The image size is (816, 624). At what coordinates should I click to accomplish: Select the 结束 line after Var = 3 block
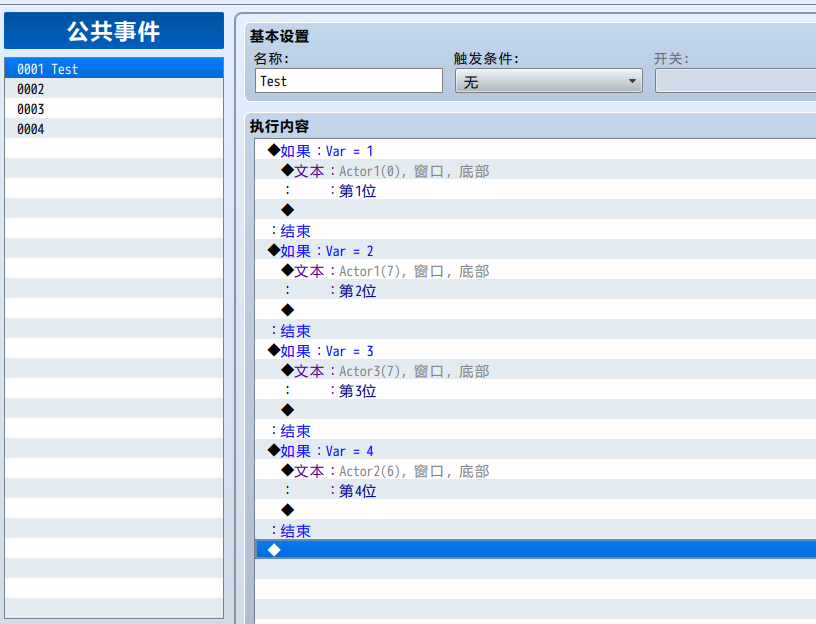tap(536, 430)
